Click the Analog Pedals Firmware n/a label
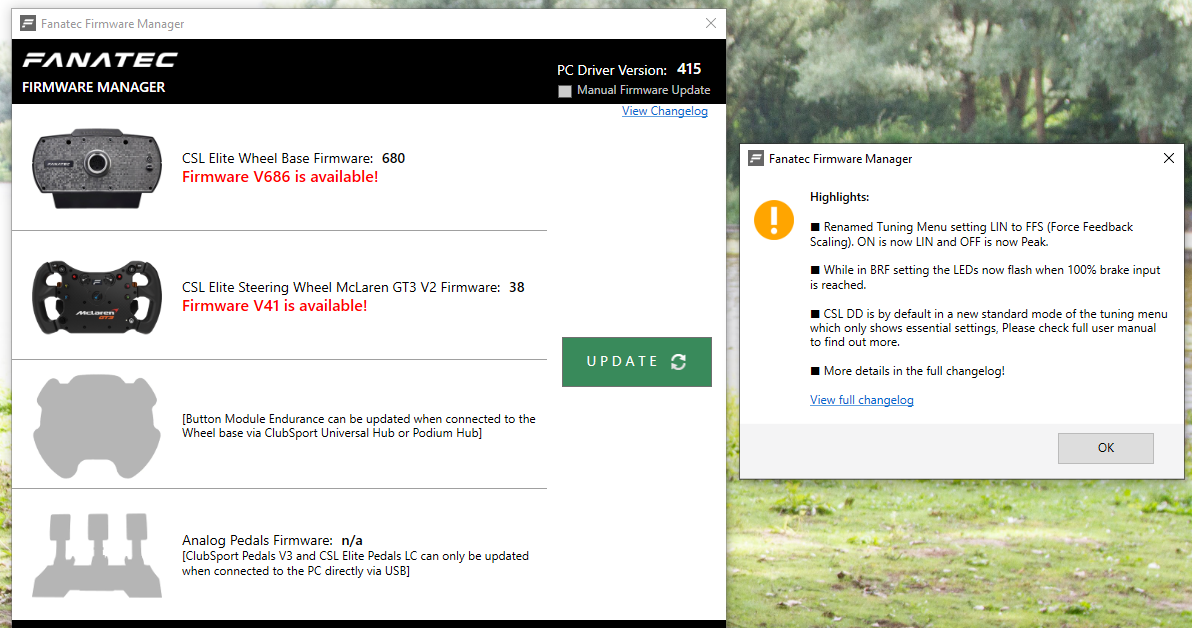 tap(272, 540)
